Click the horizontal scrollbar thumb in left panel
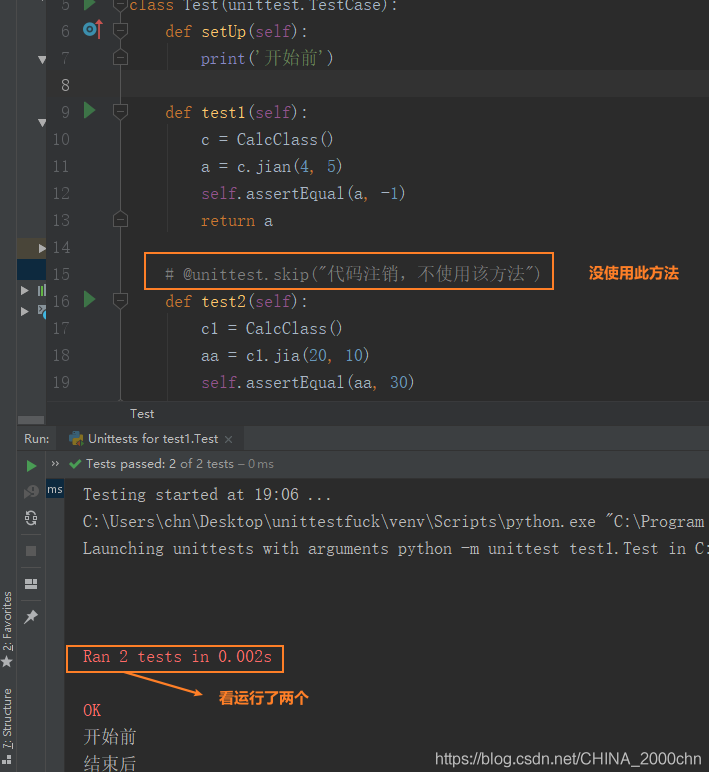 (31, 420)
